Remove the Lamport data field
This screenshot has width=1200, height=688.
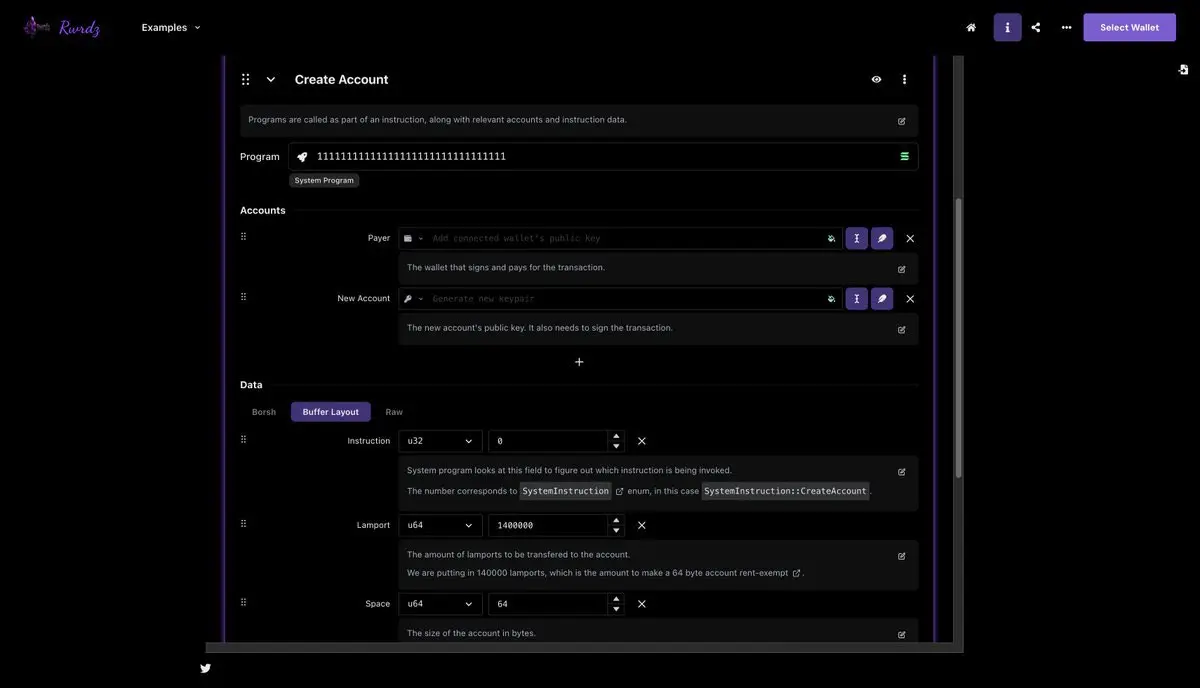[x=642, y=525]
